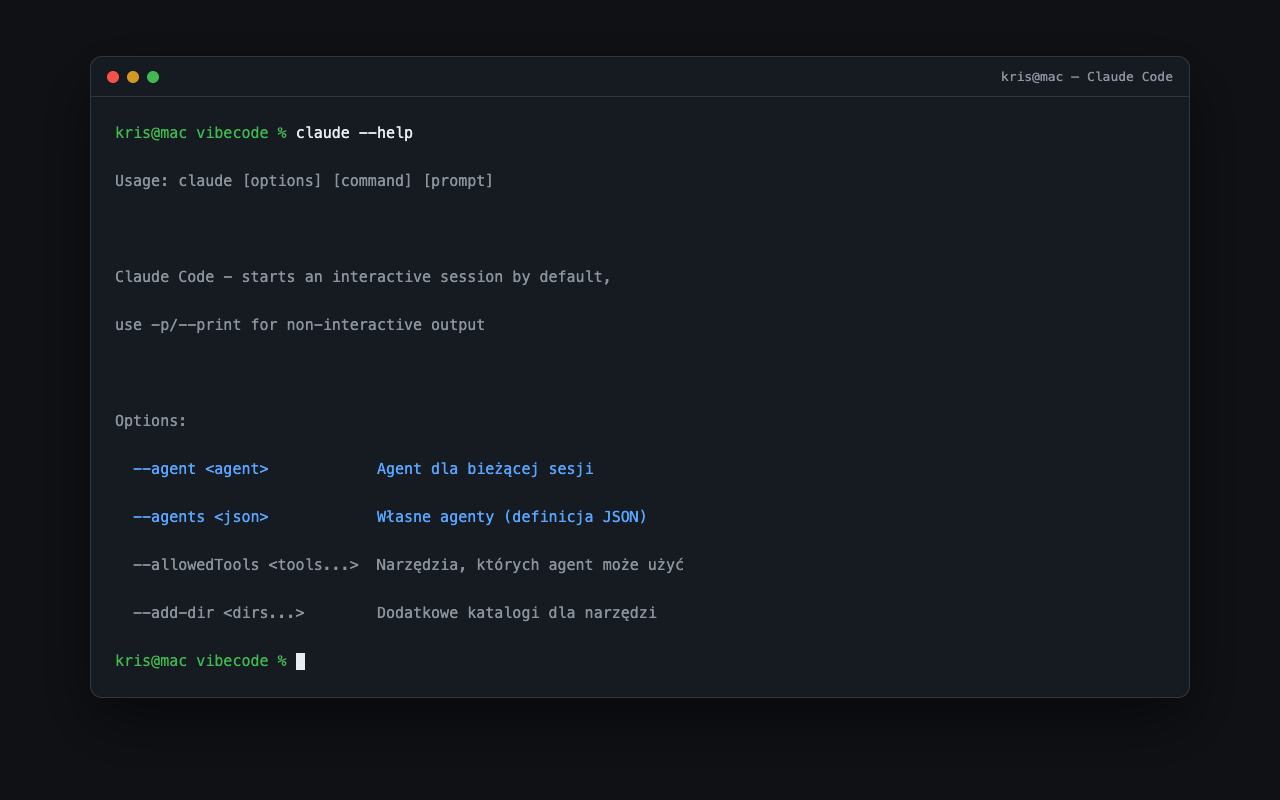Screen dimensions: 1280x800
Task: Click the line 'Claude Code - starts an interactive session by default,'
Action: coord(363,277)
